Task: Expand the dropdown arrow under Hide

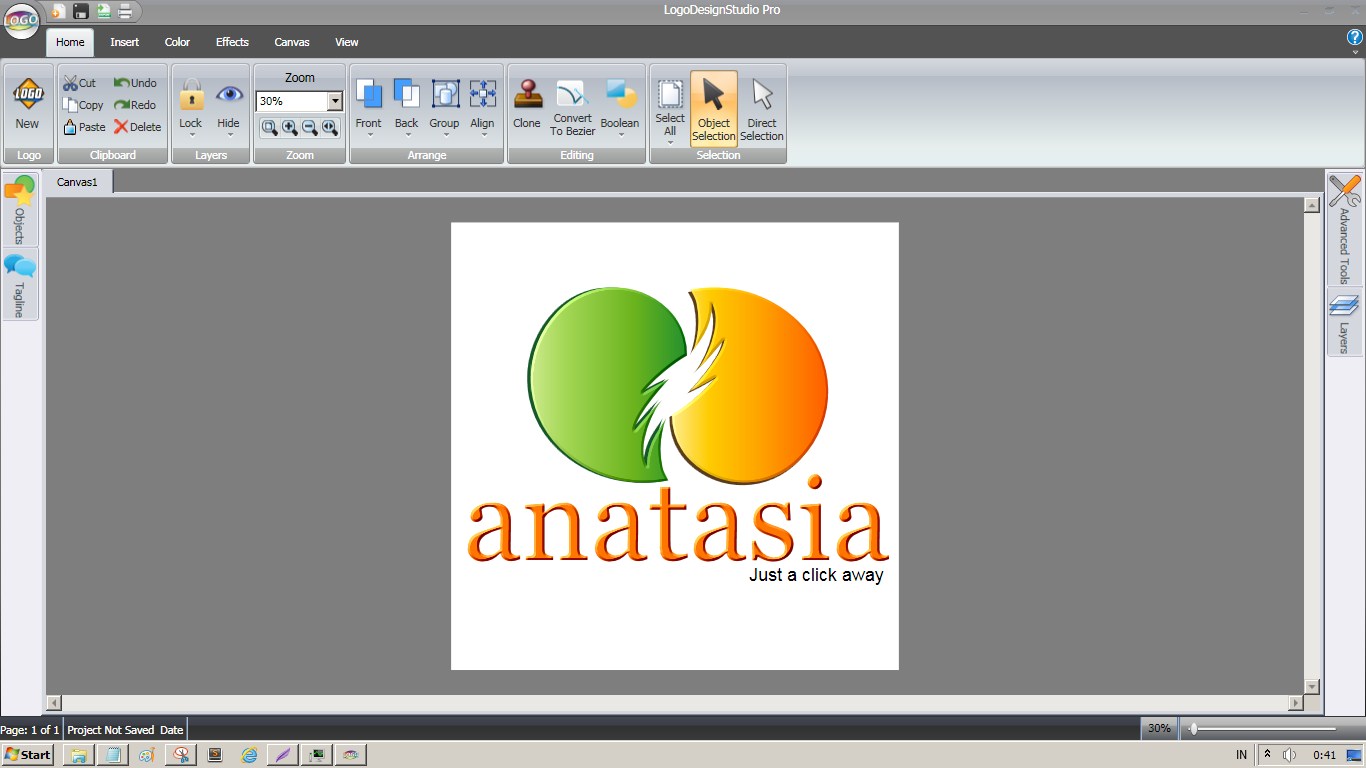Action: point(229,135)
